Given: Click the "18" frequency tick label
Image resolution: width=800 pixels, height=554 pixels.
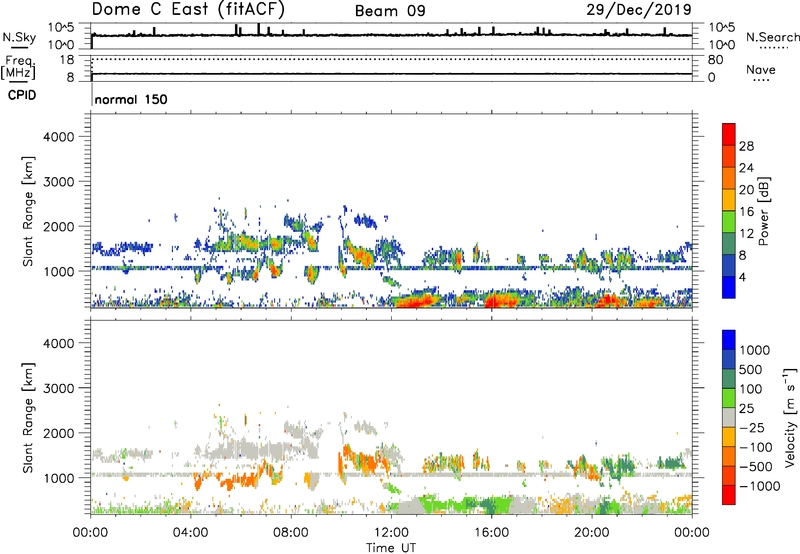Looking at the screenshot, I should (67, 60).
